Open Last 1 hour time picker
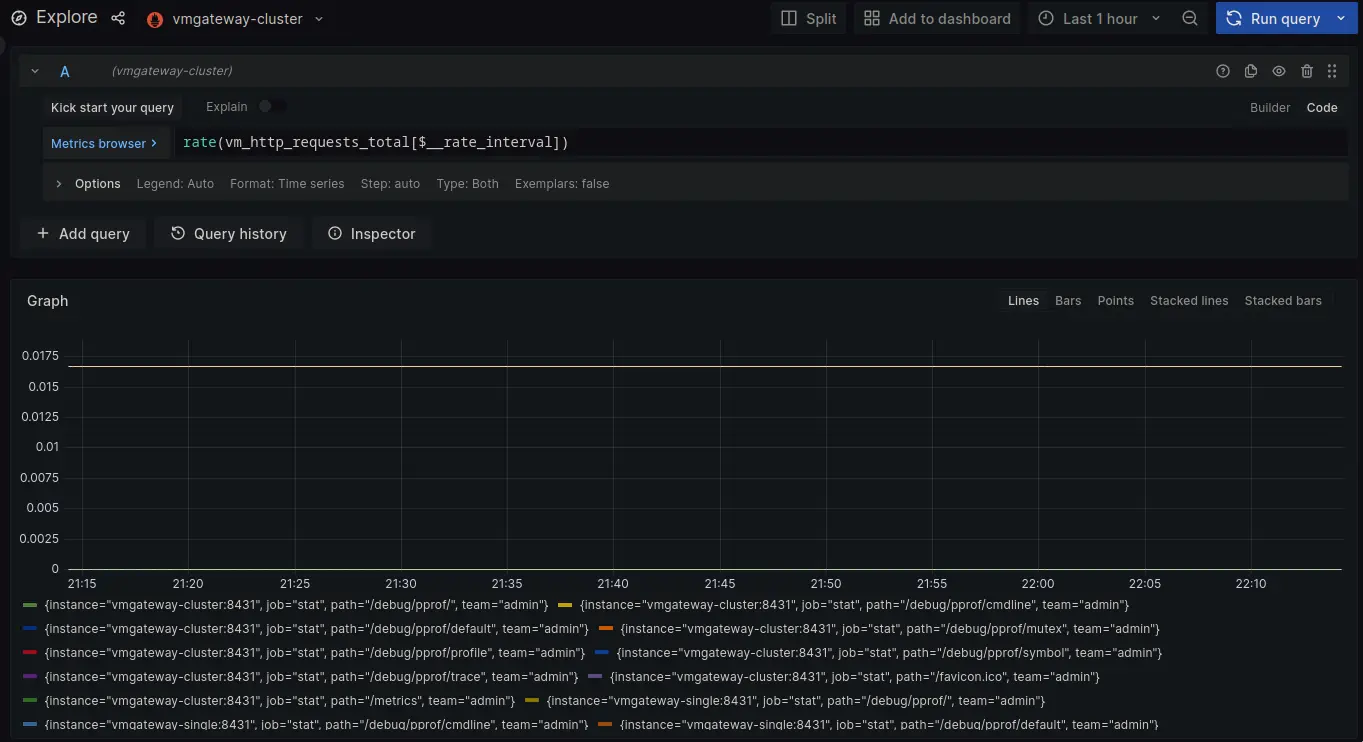Viewport: 1363px width, 742px height. [1099, 18]
